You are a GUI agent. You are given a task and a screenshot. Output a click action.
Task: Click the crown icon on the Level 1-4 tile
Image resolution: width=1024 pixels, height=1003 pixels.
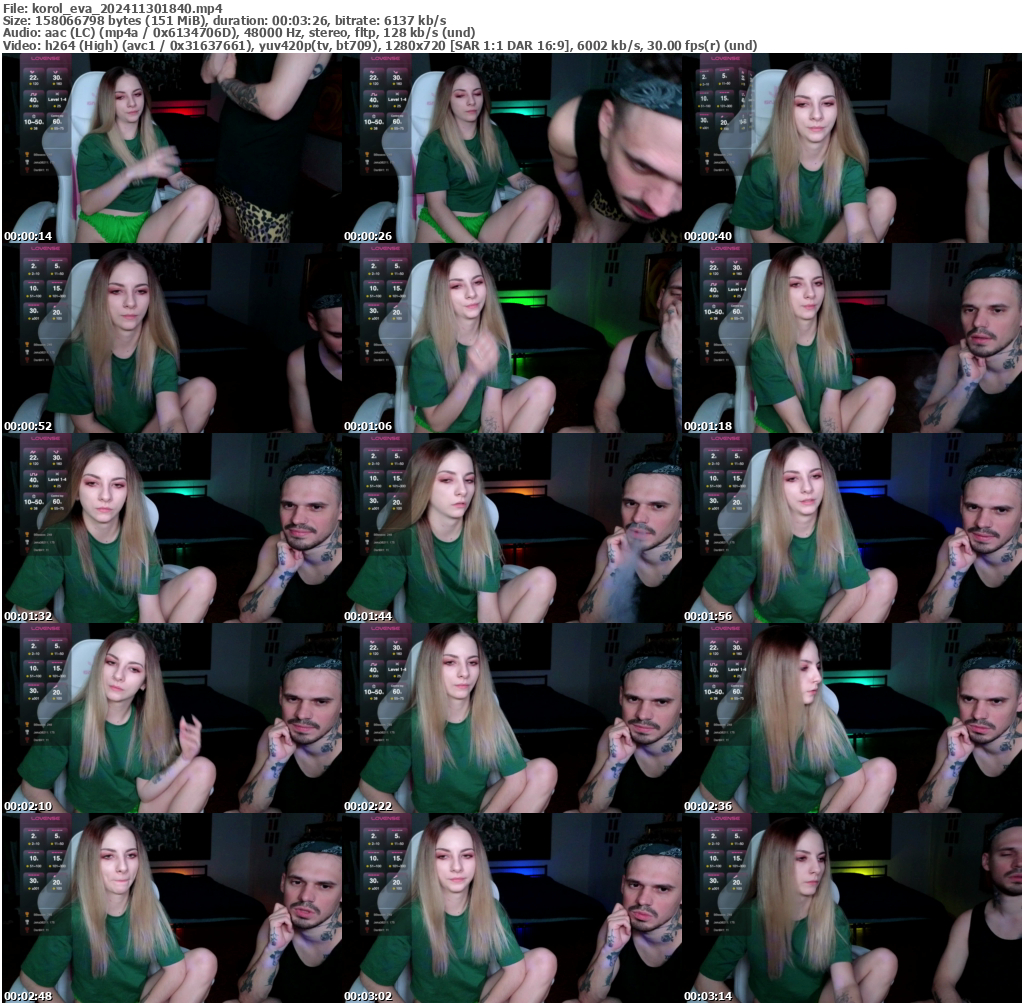[x=57, y=93]
